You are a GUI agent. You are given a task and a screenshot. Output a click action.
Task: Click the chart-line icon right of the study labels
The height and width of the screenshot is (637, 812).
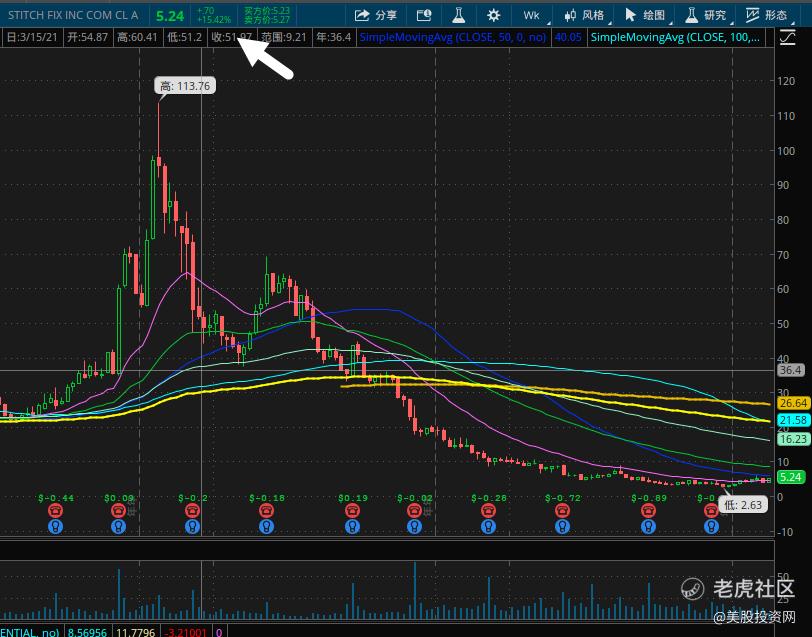(787, 37)
